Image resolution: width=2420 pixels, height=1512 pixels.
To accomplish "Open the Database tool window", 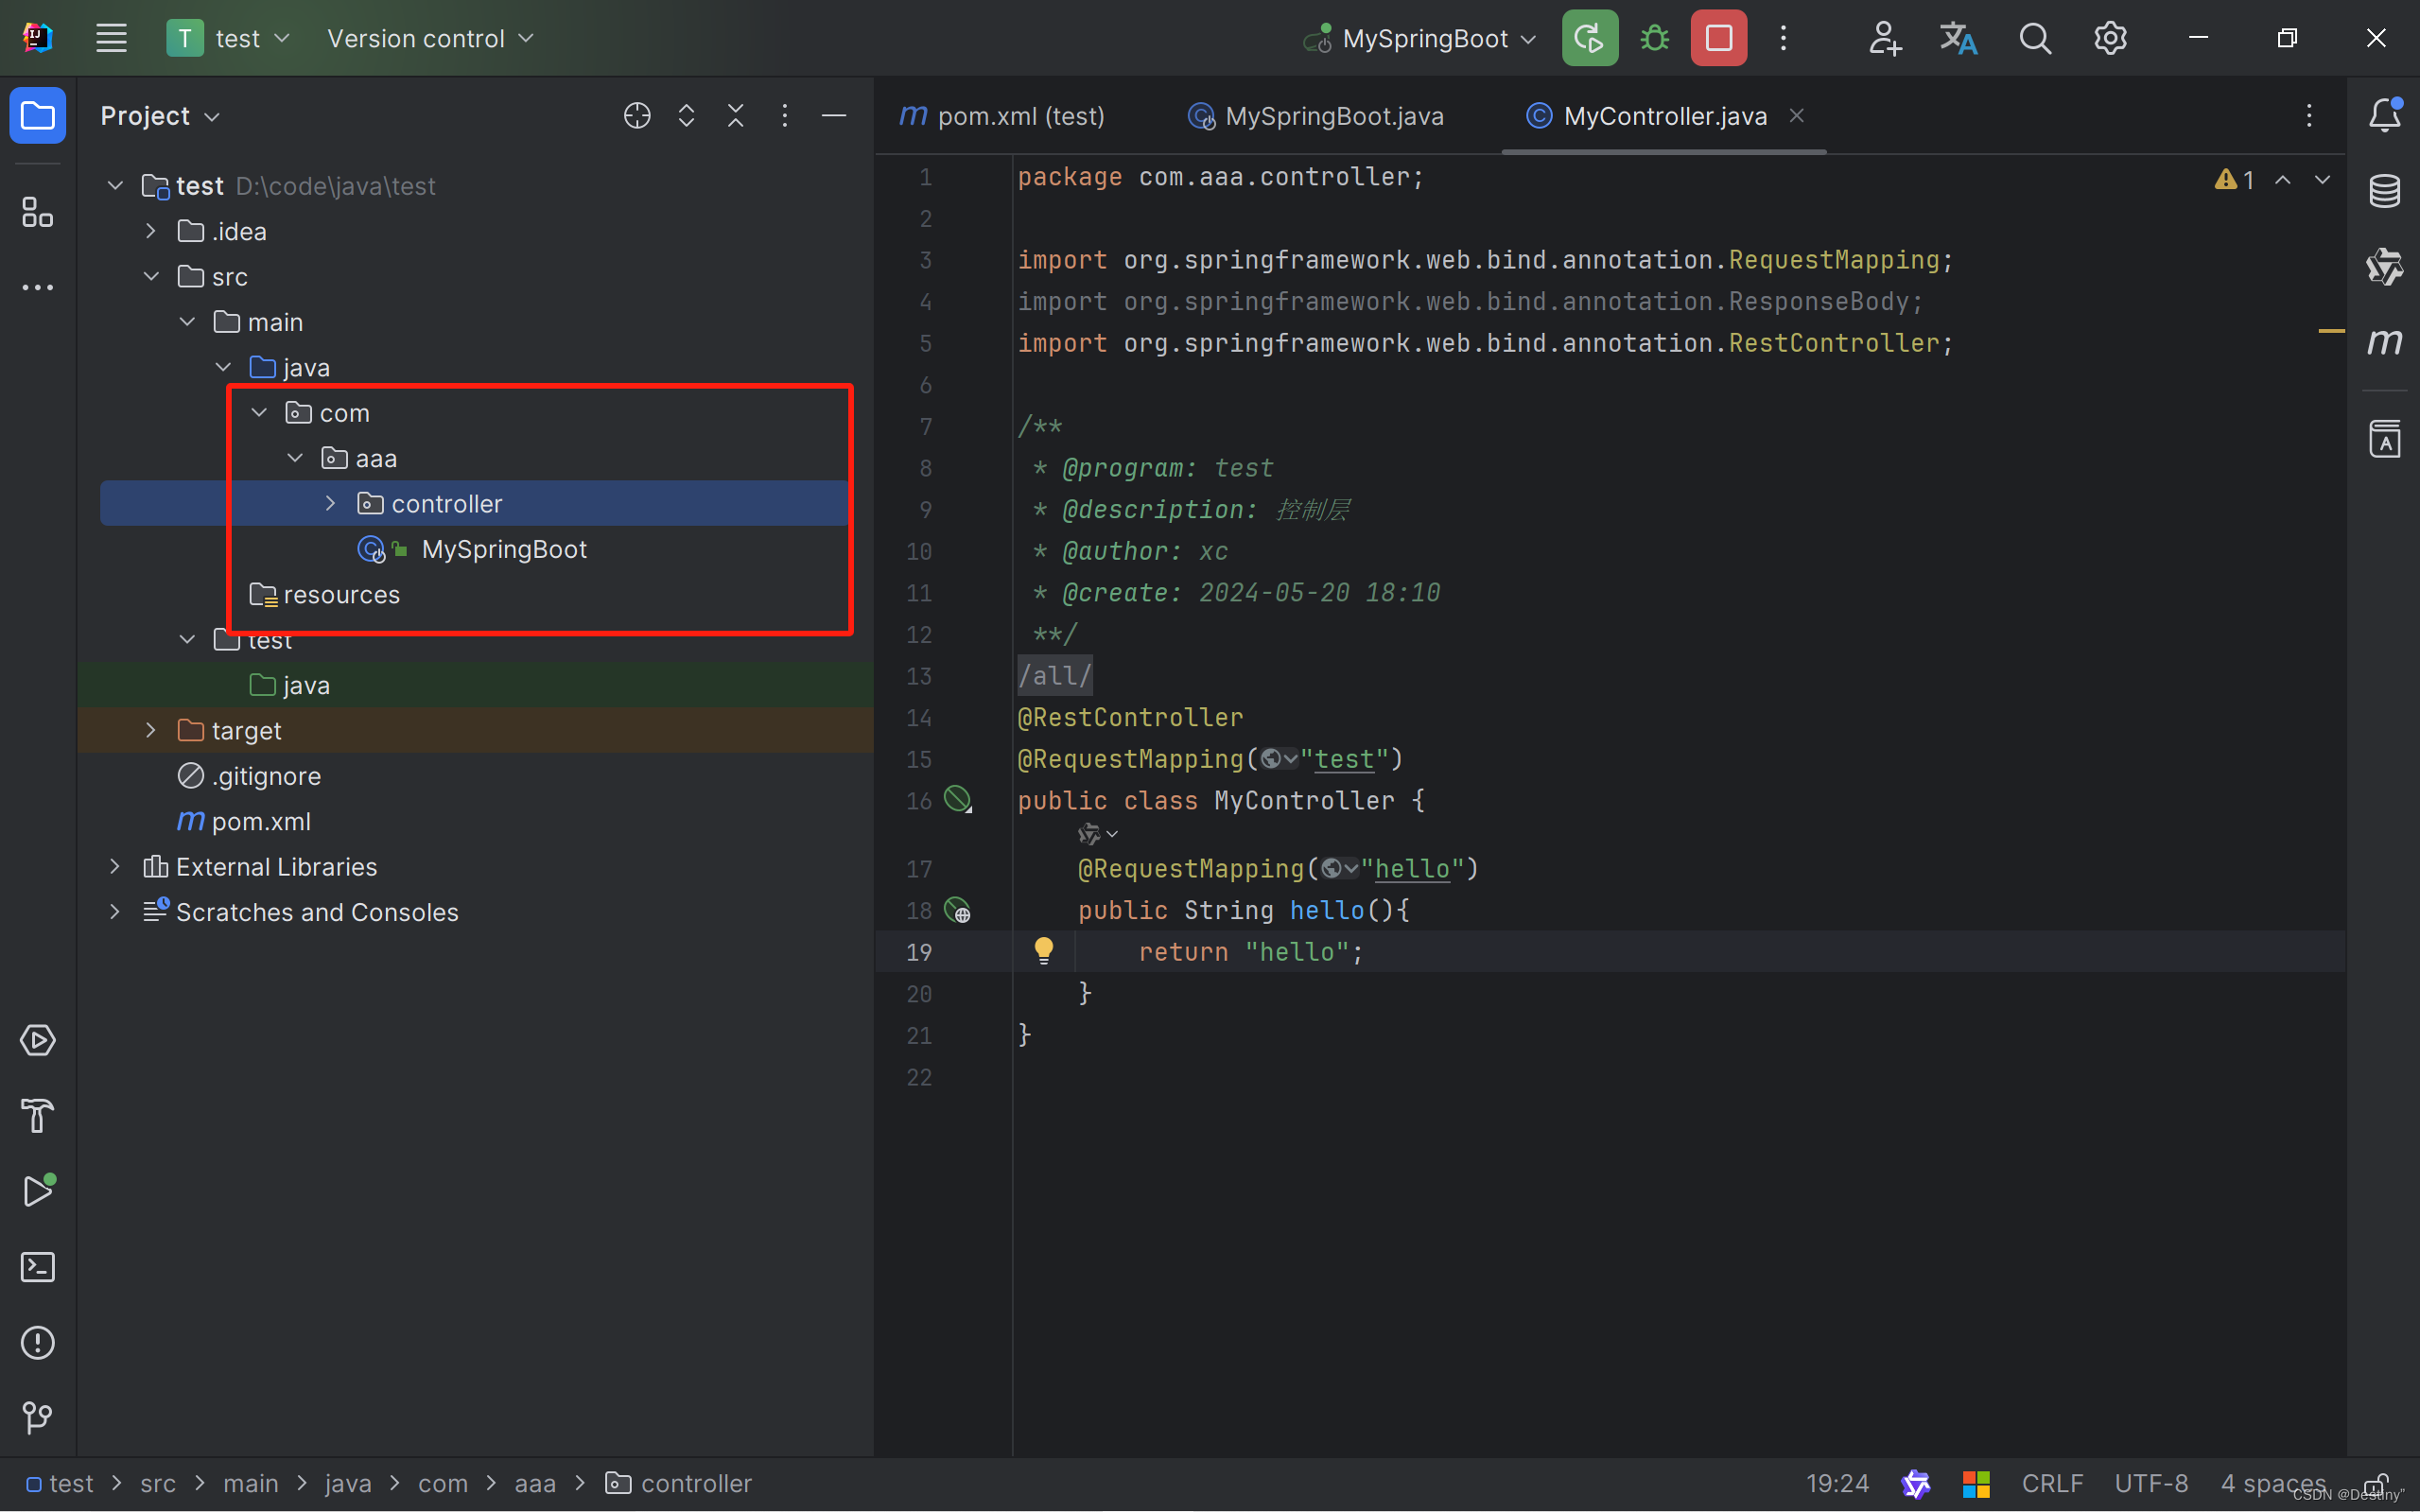I will (x=2385, y=190).
